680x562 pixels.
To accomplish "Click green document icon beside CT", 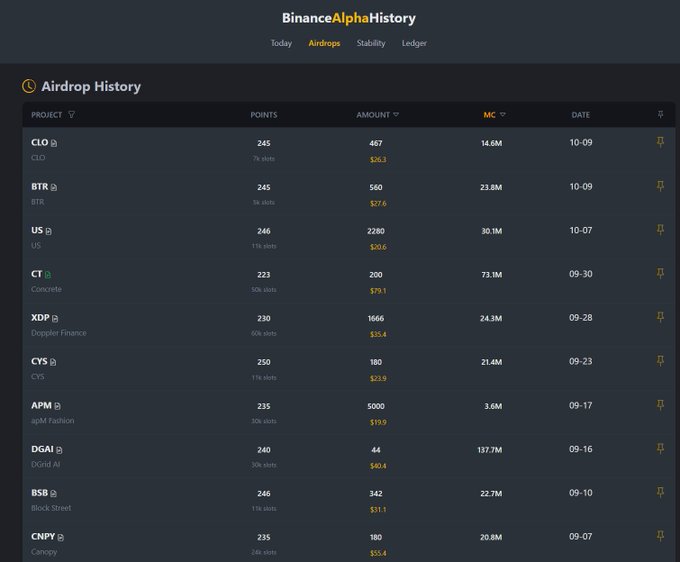I will click(x=48, y=274).
